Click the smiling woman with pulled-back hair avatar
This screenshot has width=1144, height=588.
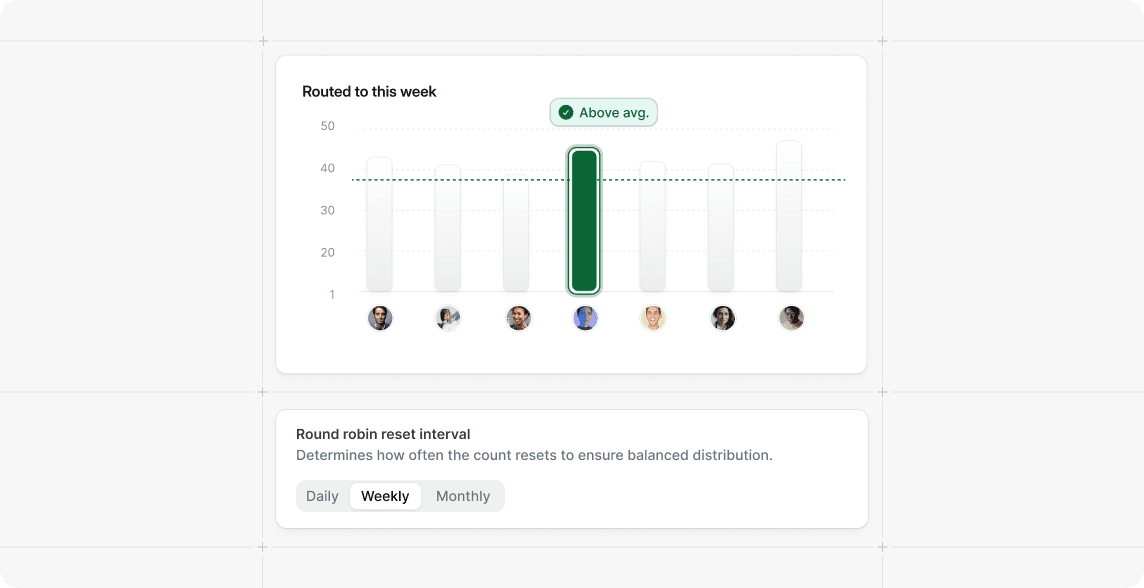518,318
